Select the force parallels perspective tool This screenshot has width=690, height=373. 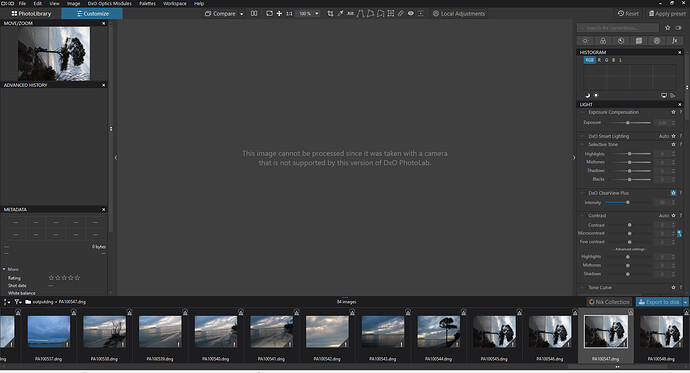[x=360, y=14]
